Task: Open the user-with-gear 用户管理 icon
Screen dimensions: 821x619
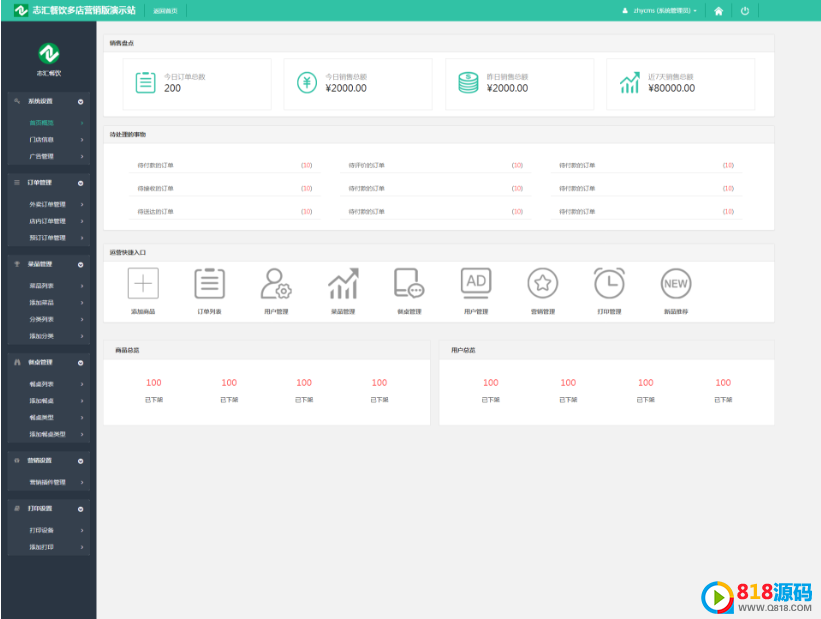Action: point(276,284)
